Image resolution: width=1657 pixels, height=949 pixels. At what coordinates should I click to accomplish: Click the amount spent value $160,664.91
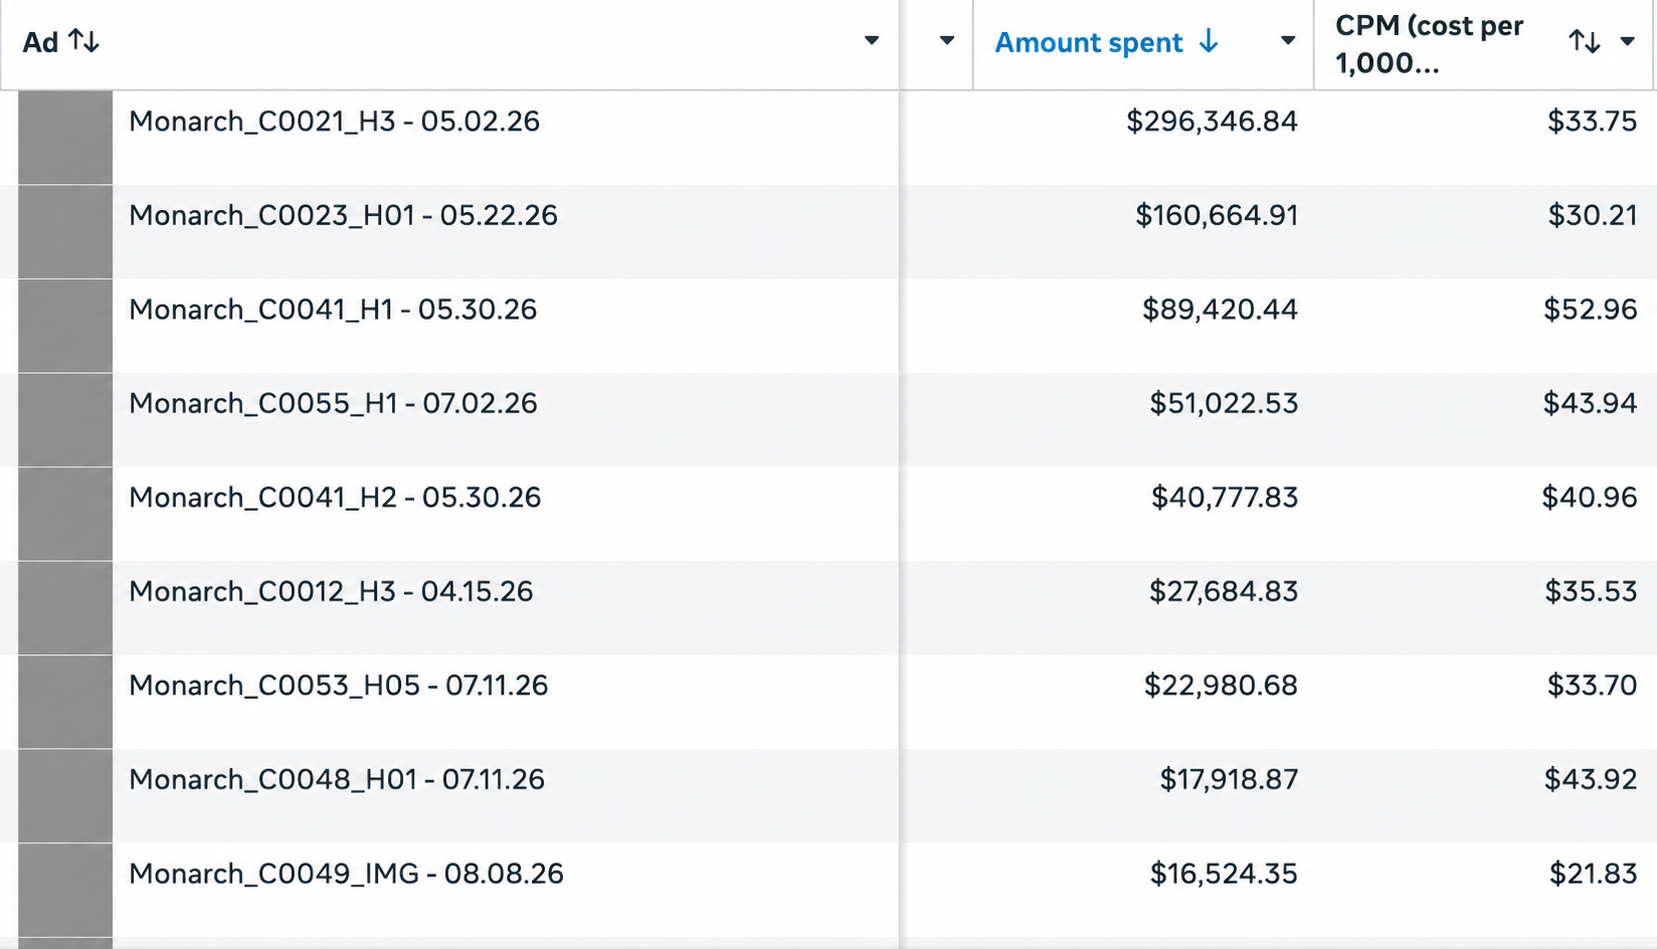(x=1216, y=216)
